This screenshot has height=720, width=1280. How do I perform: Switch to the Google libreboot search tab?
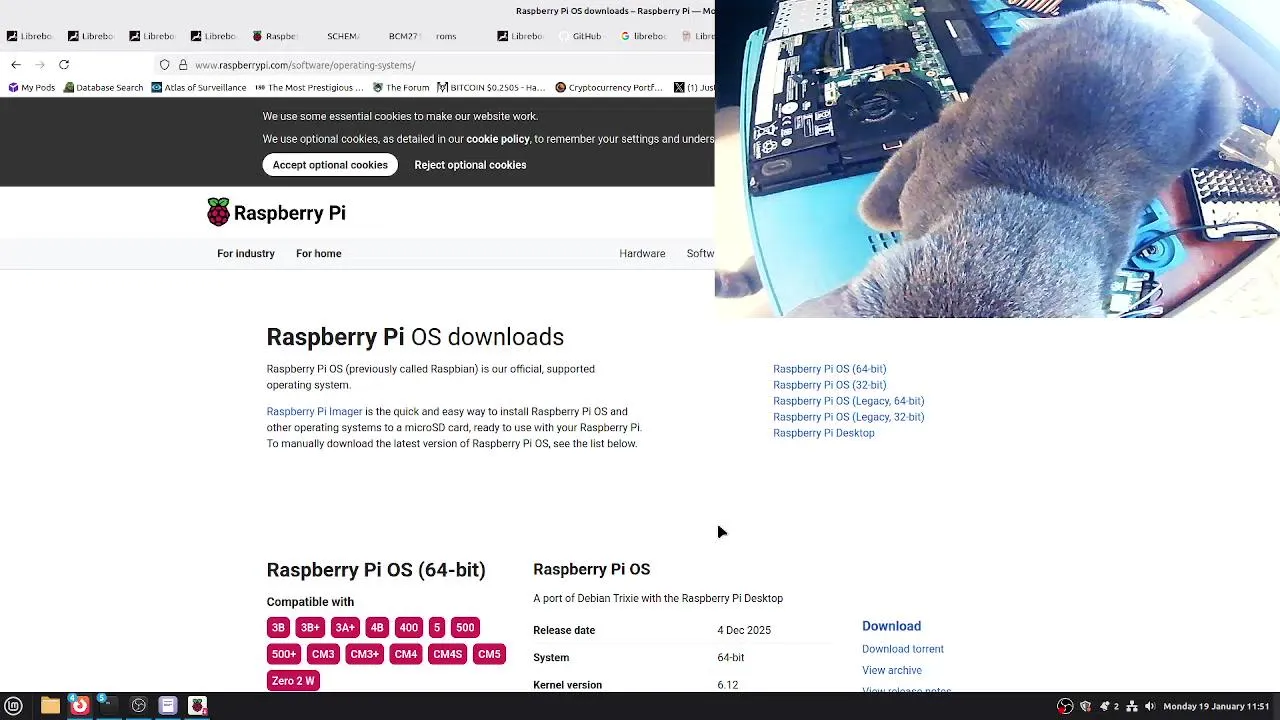click(x=643, y=36)
